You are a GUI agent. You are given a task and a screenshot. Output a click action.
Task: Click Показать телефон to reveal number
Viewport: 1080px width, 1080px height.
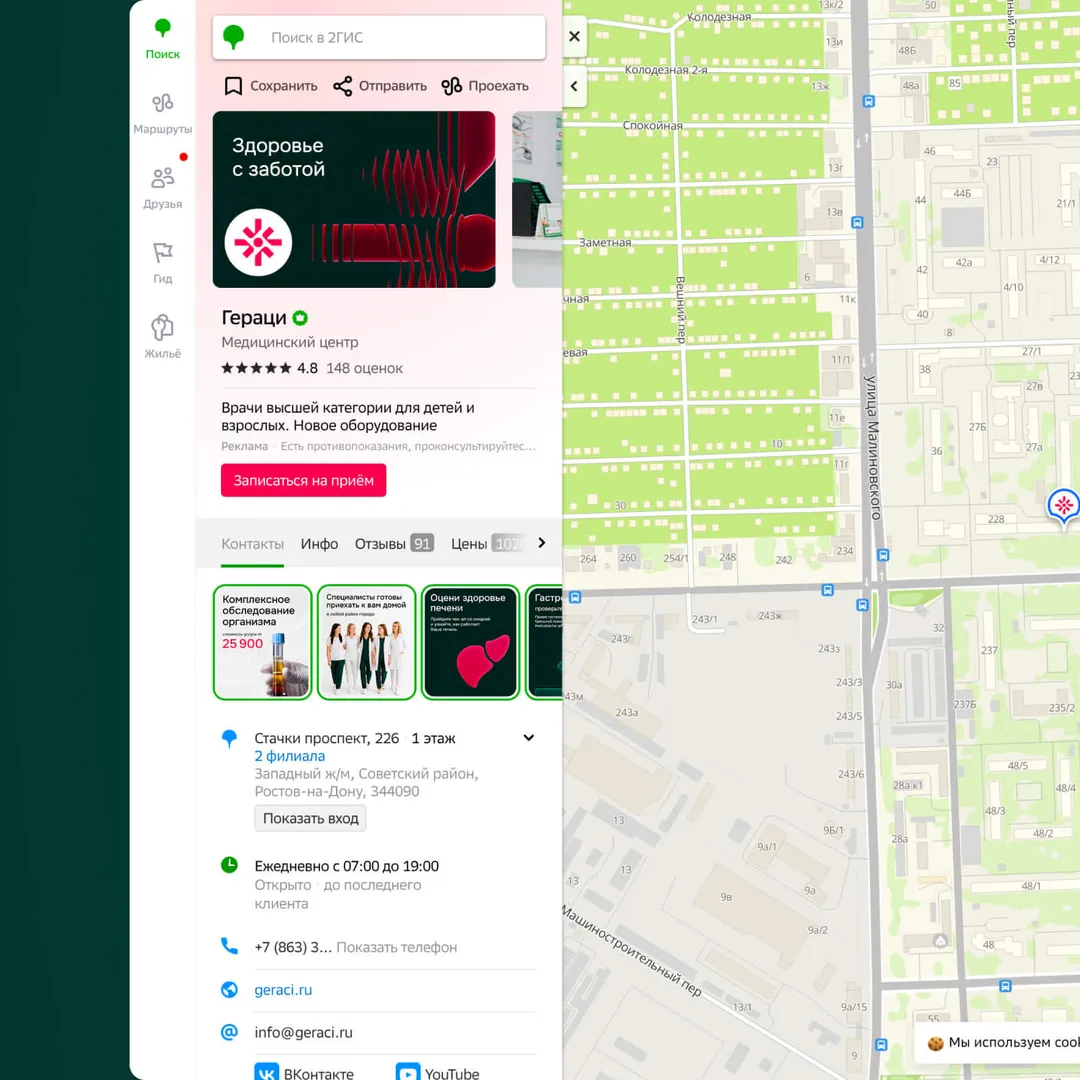click(397, 947)
